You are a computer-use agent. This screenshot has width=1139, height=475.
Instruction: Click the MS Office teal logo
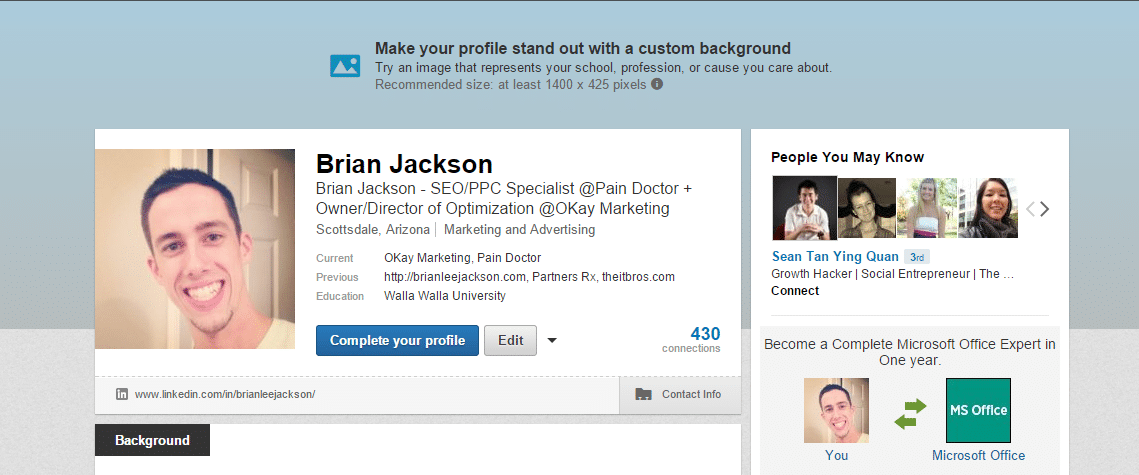tap(978, 410)
